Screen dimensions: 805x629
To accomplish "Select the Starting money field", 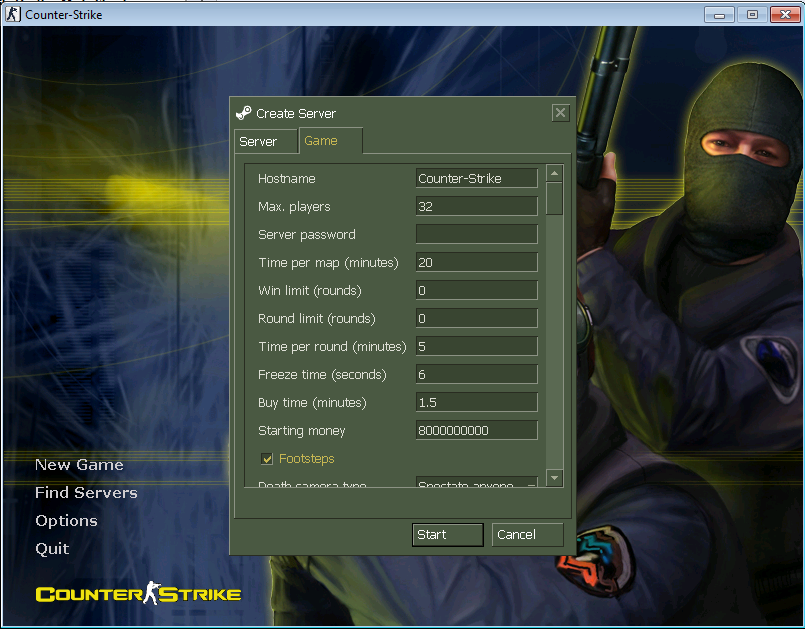I will 476,430.
